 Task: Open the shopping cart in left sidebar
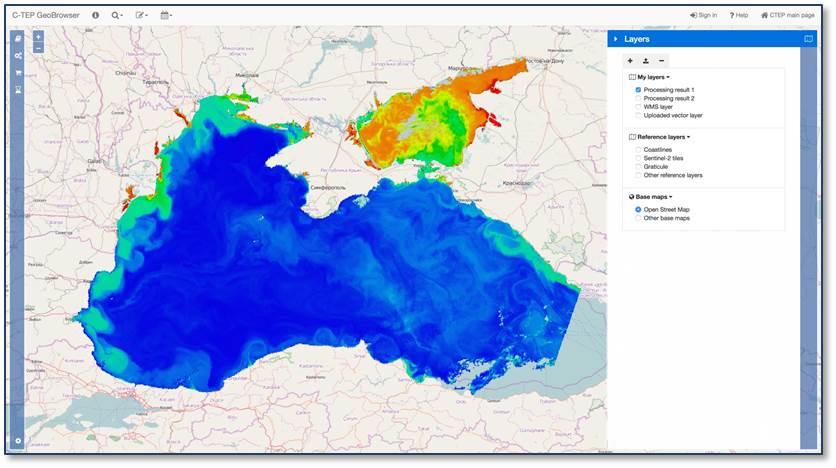pyautogui.click(x=18, y=72)
